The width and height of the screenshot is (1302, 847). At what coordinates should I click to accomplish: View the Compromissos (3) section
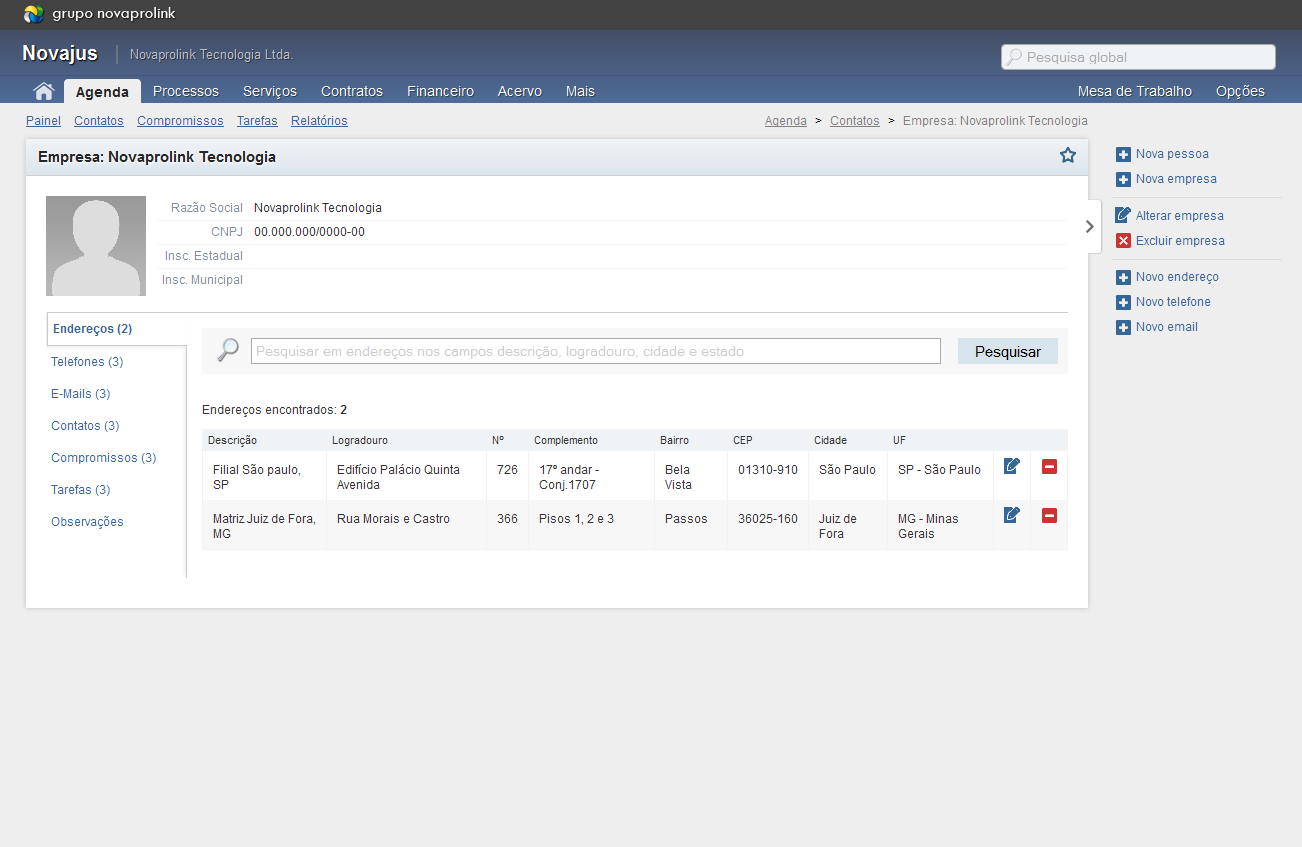pyautogui.click(x=104, y=457)
